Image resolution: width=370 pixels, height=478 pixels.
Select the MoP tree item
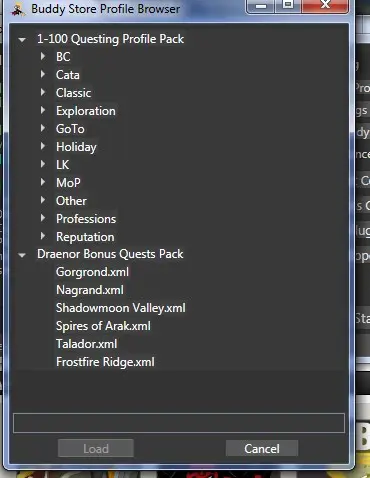coord(68,183)
